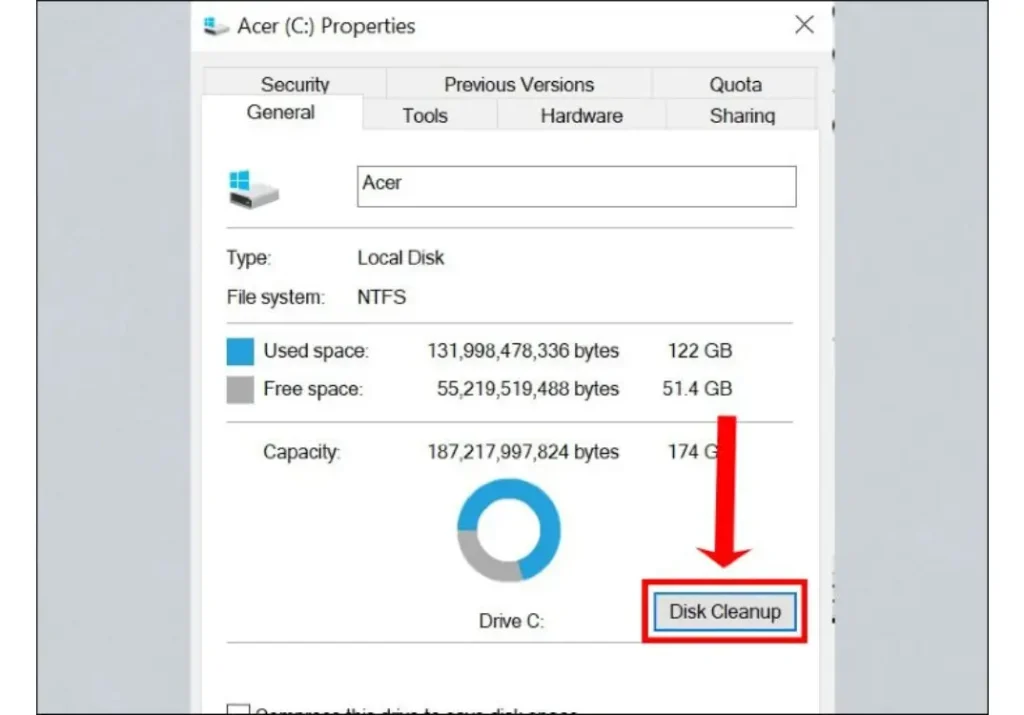Switch to the Sharing tab

pyautogui.click(x=742, y=116)
